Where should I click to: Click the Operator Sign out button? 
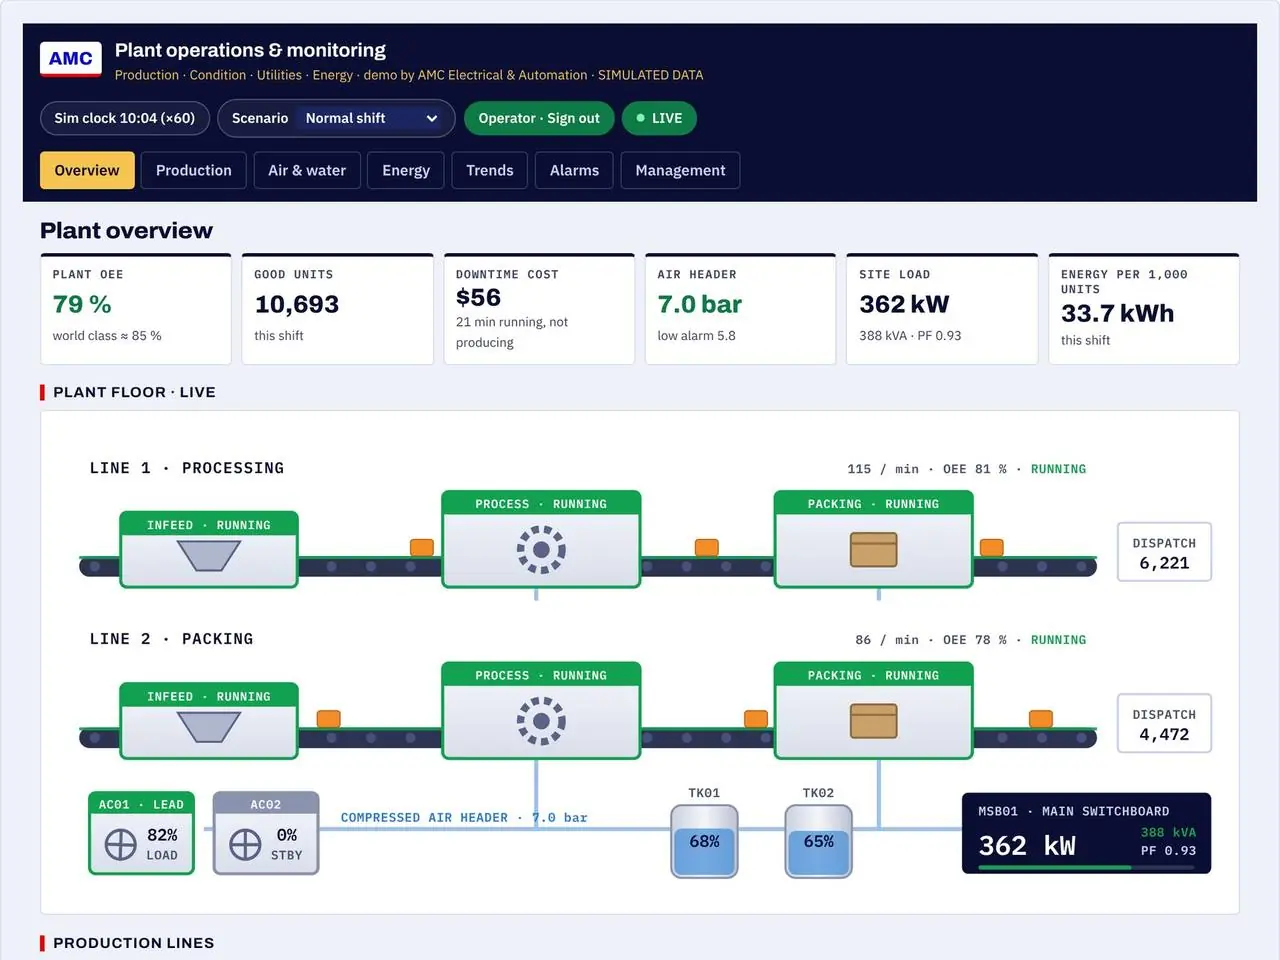(539, 118)
